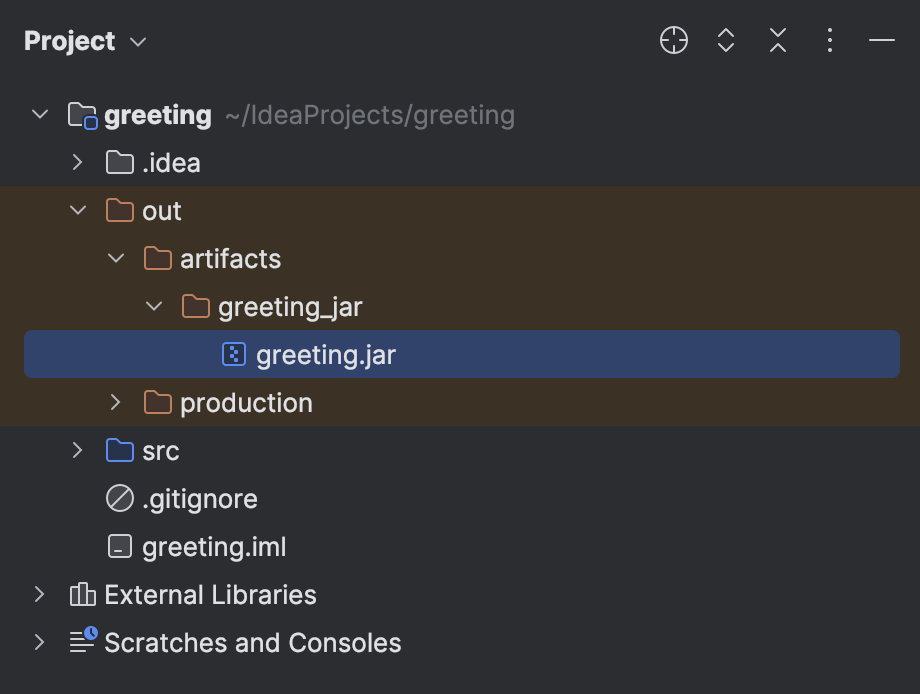This screenshot has height=694, width=920.
Task: Select the greeting.jar file
Action: click(x=324, y=354)
